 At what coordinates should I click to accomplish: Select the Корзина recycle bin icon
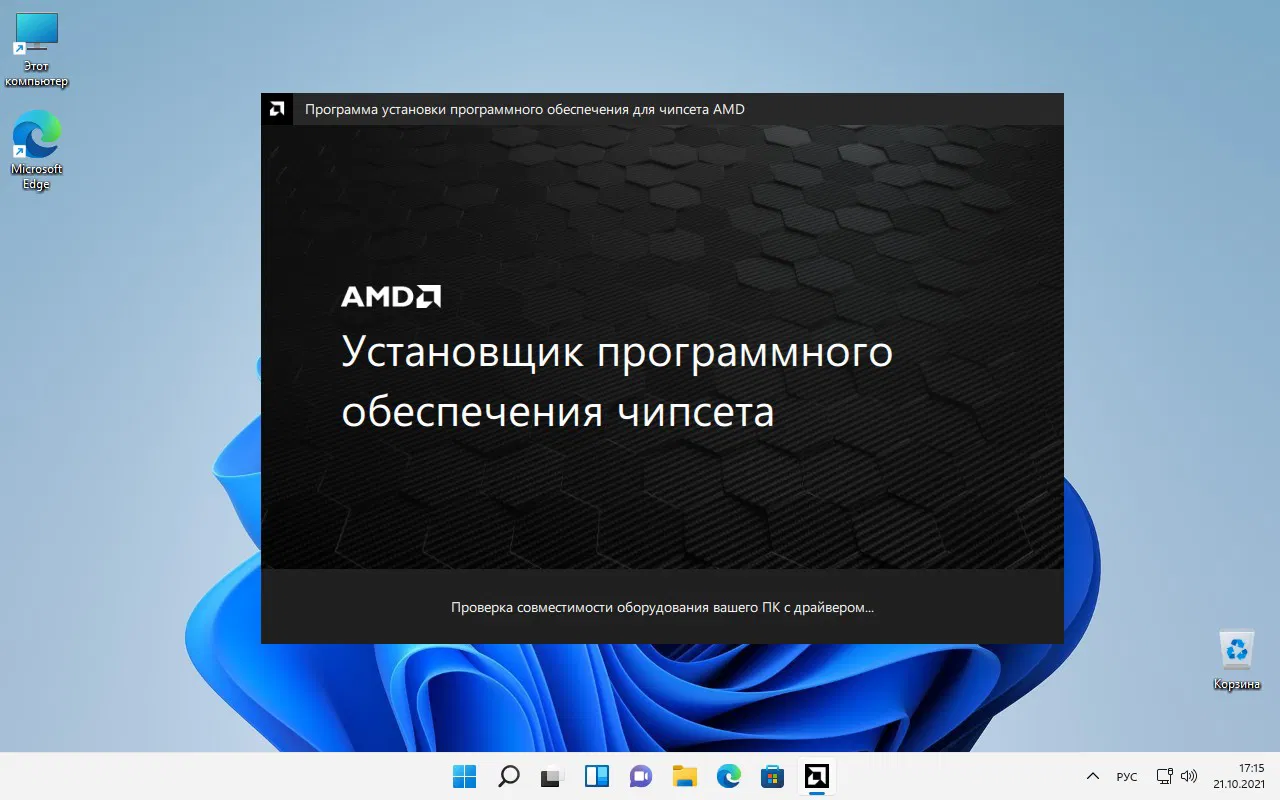pos(1237,660)
